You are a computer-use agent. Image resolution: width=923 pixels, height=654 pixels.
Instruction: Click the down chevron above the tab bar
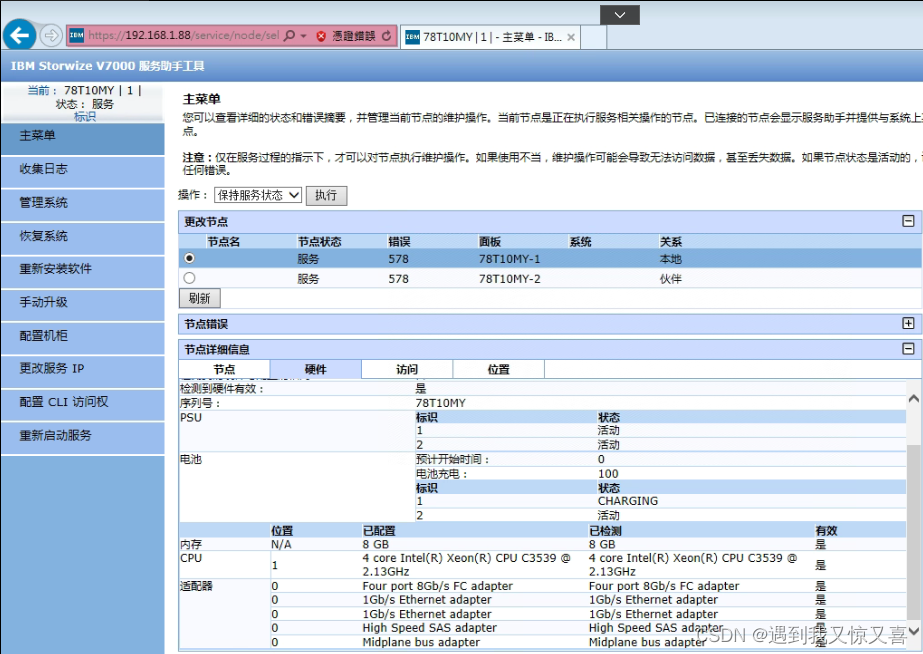click(x=619, y=14)
